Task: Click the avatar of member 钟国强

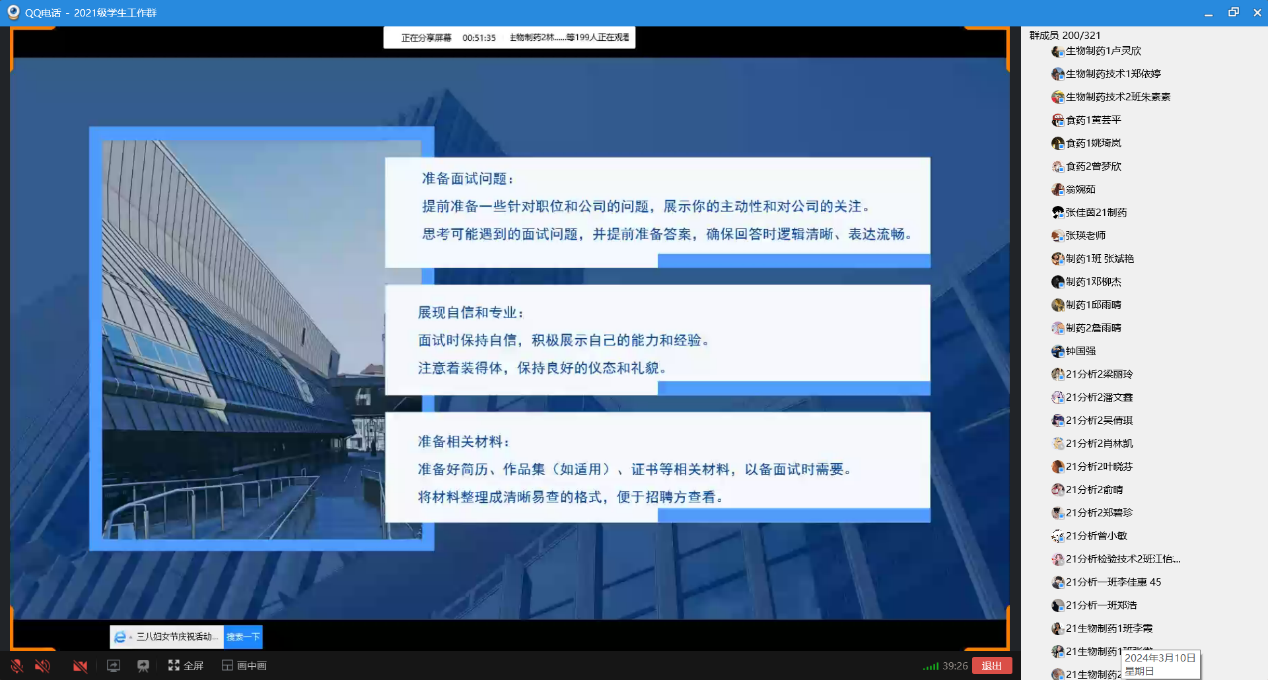Action: [x=1058, y=351]
